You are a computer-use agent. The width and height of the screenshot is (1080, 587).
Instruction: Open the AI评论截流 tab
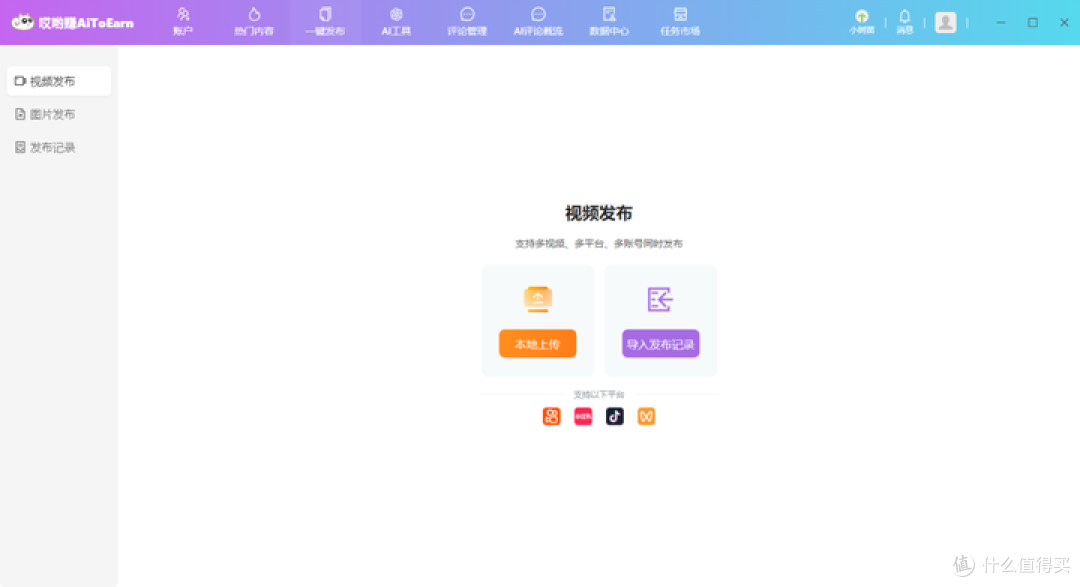[538, 22]
